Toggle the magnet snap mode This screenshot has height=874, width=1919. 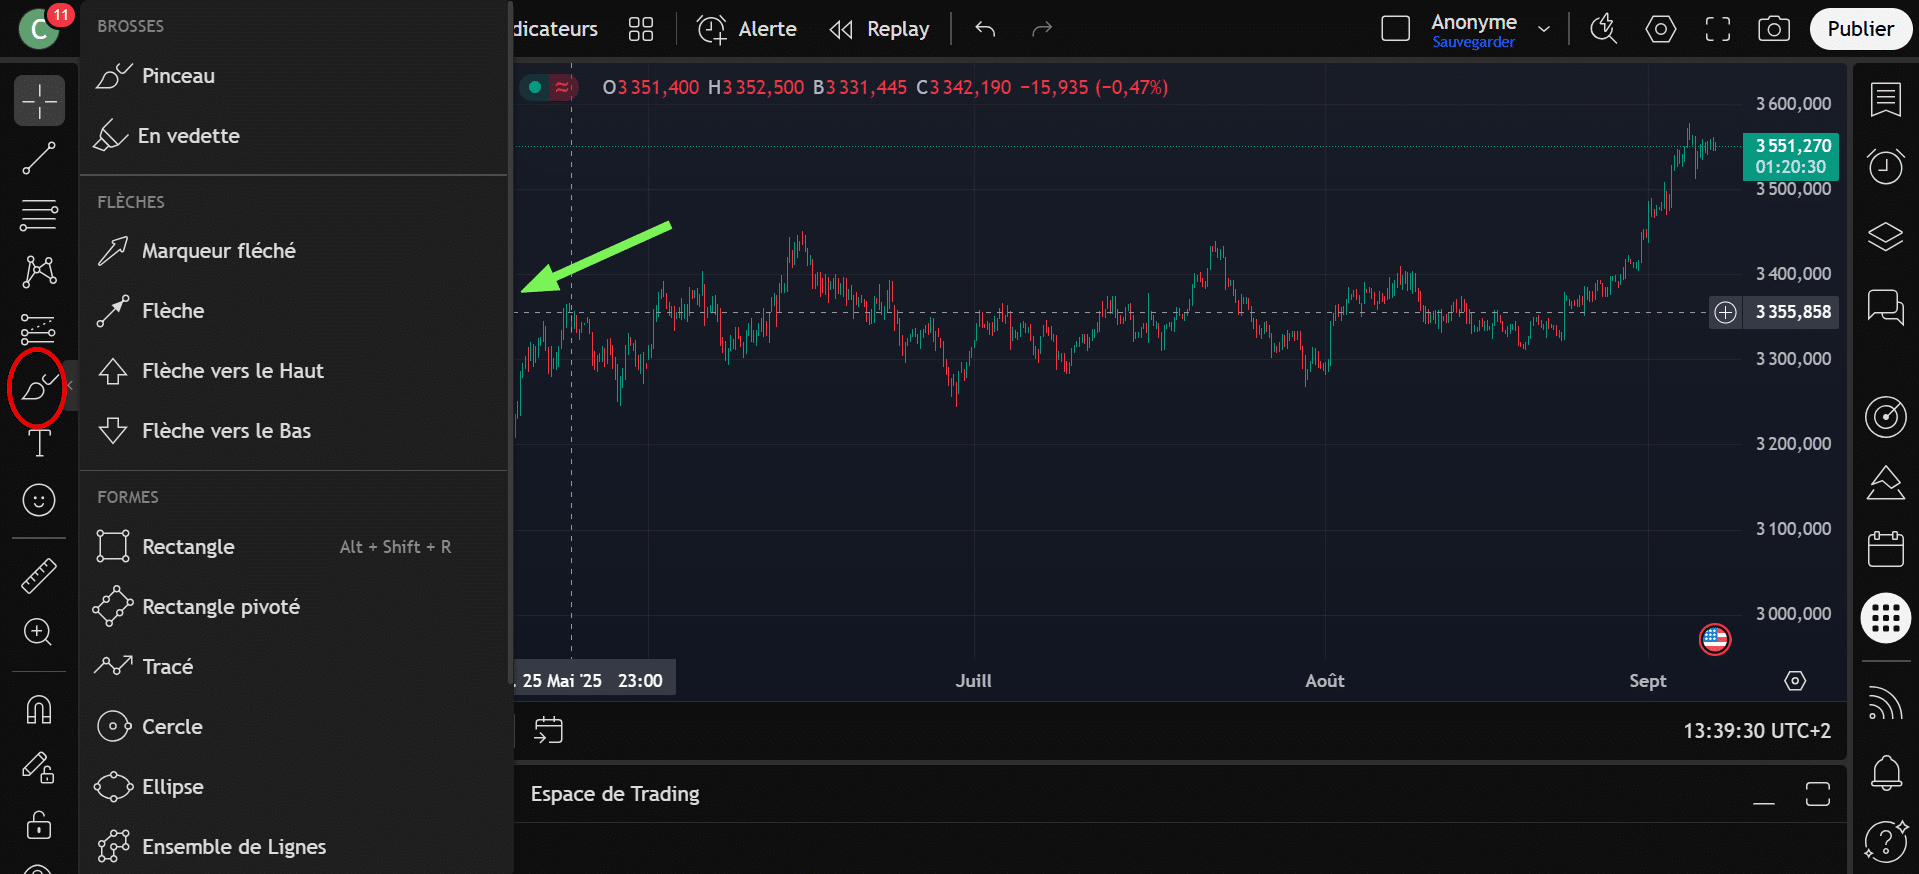click(39, 710)
